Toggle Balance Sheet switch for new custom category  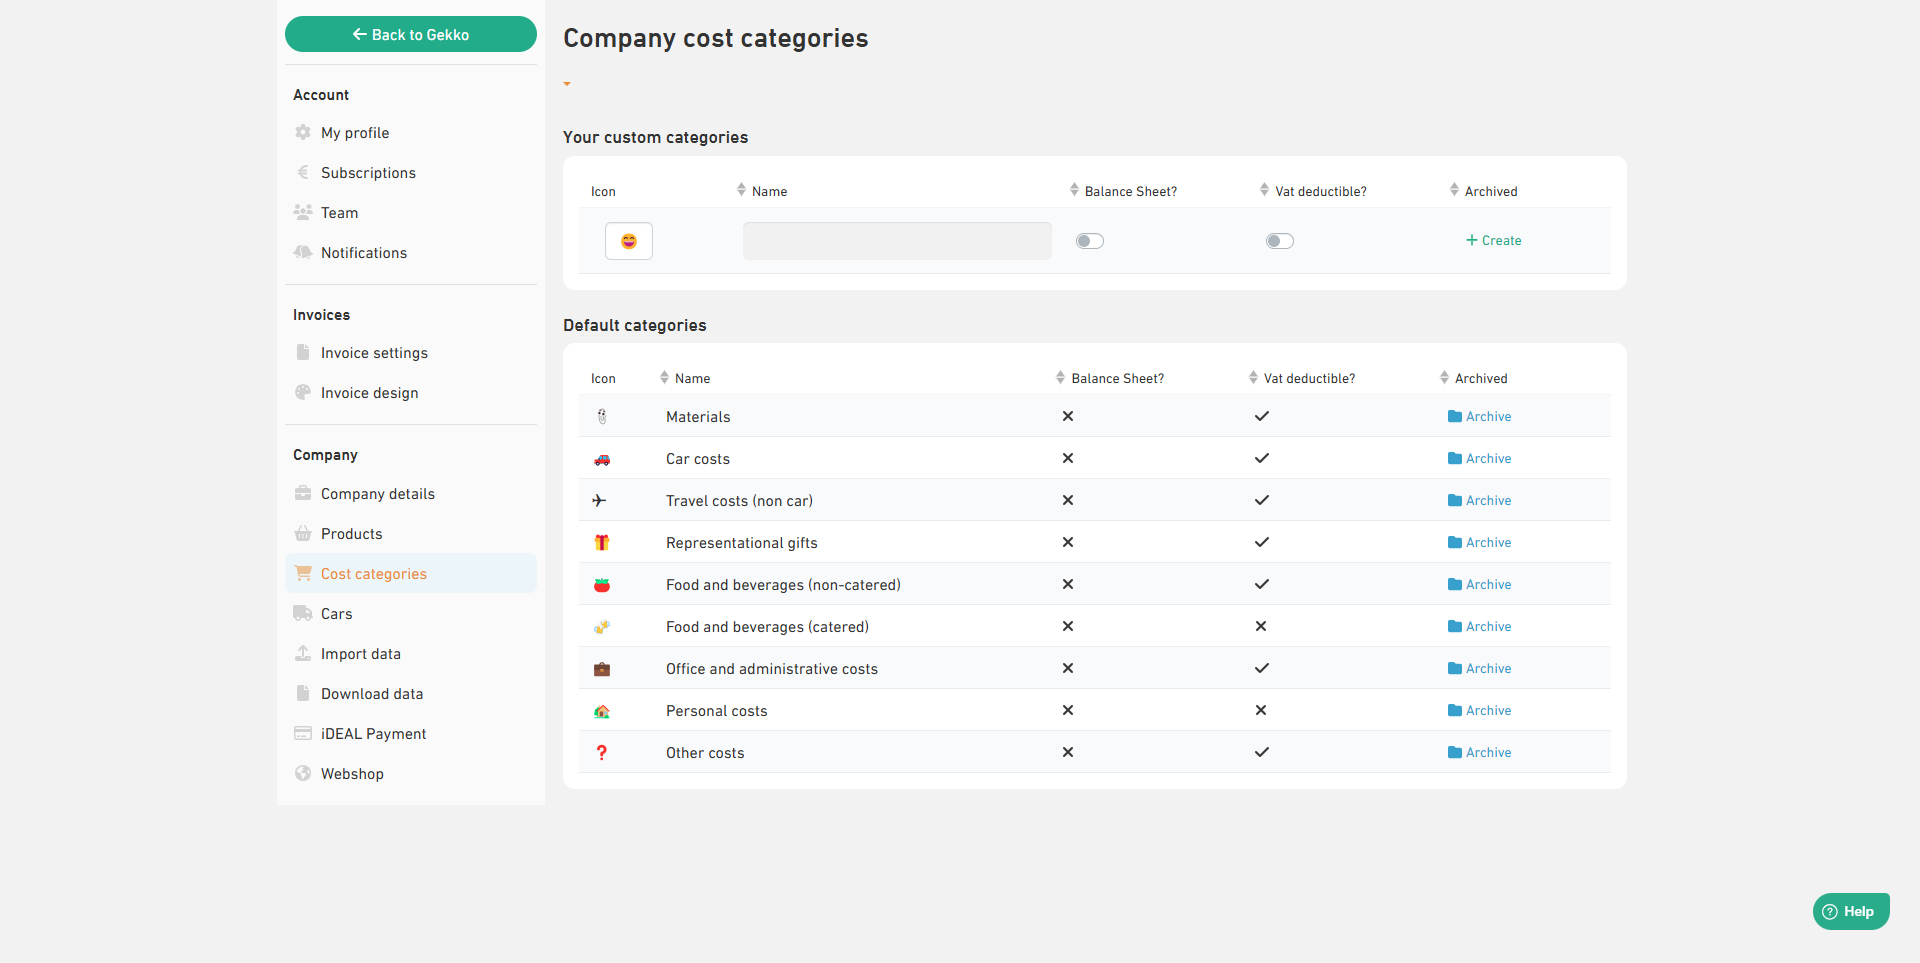1089,241
